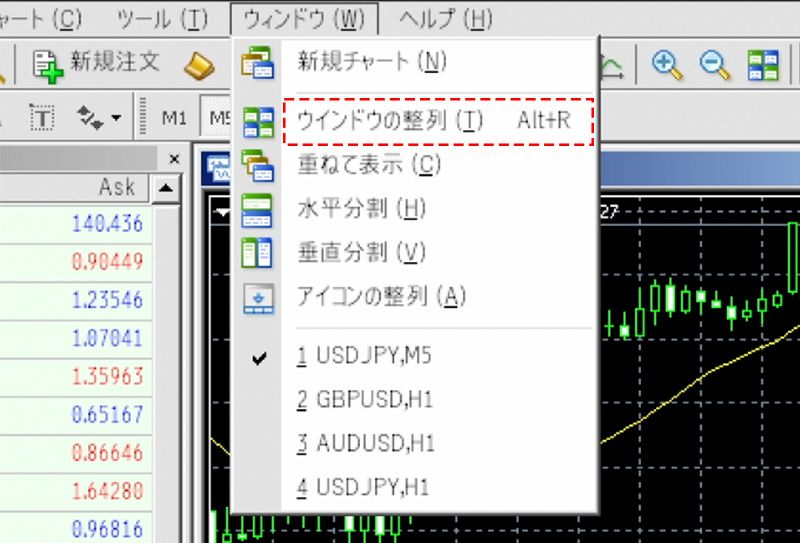Click the zoom out magnifier toolbar icon
The image size is (800, 543).
pos(714,65)
